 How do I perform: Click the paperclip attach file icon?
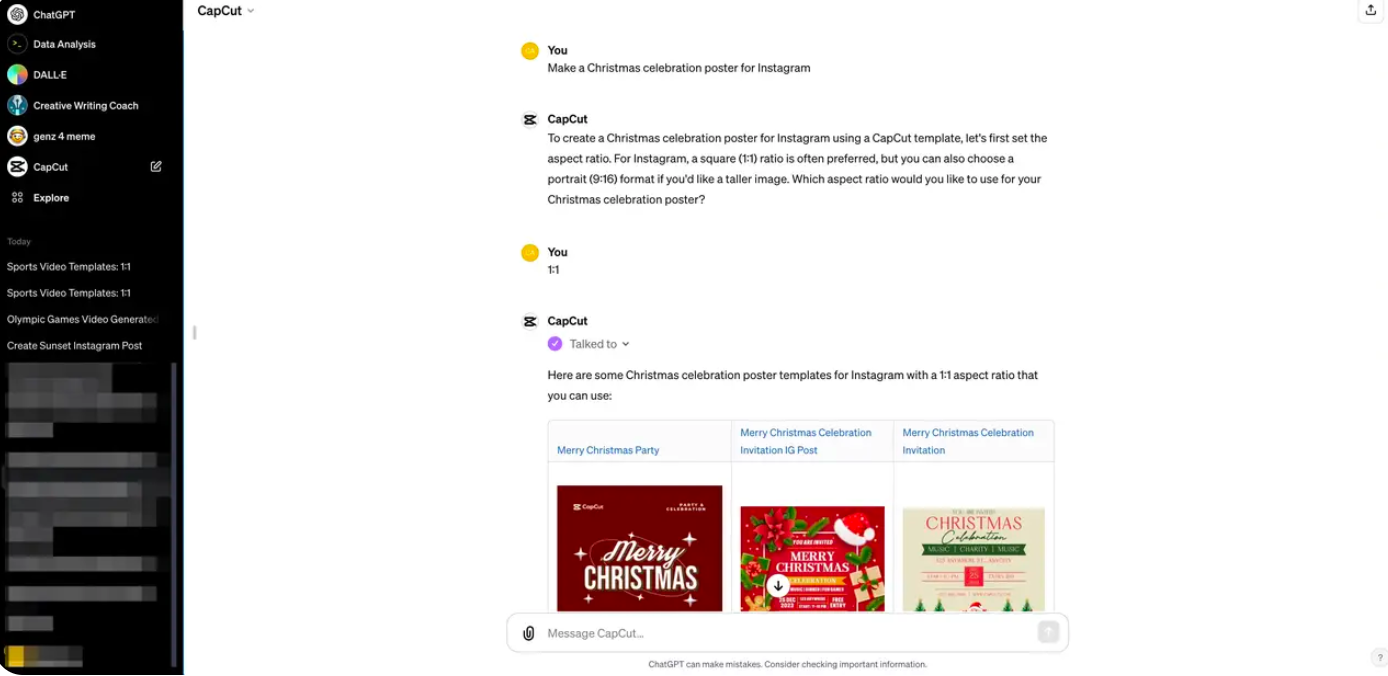click(529, 633)
